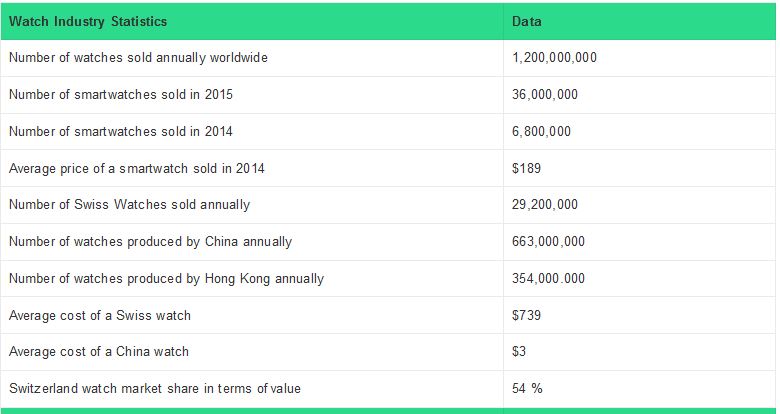Select the watches sold annually worldwide label

138,58
